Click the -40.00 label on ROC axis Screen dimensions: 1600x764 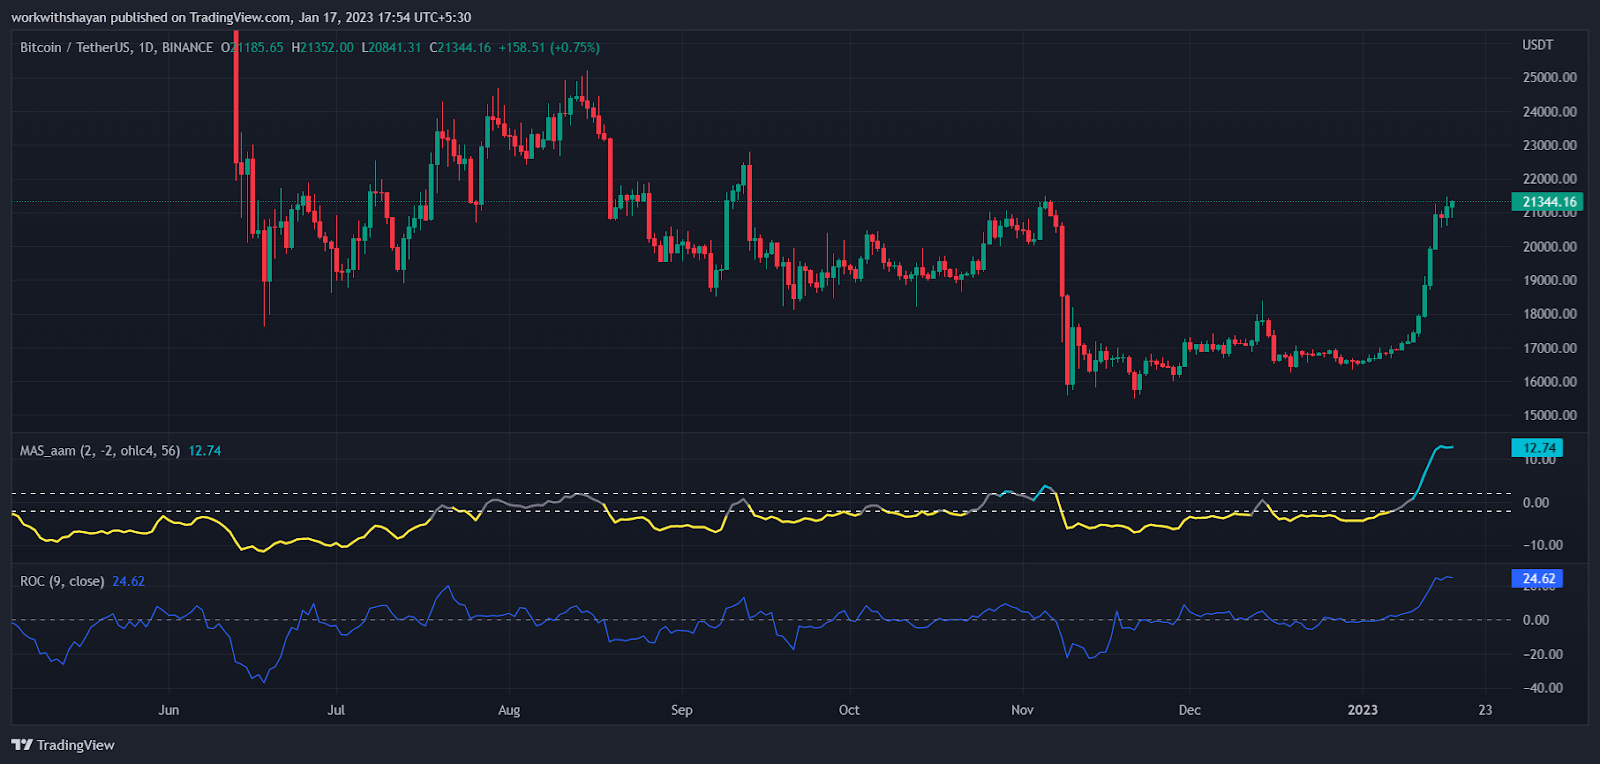1542,688
